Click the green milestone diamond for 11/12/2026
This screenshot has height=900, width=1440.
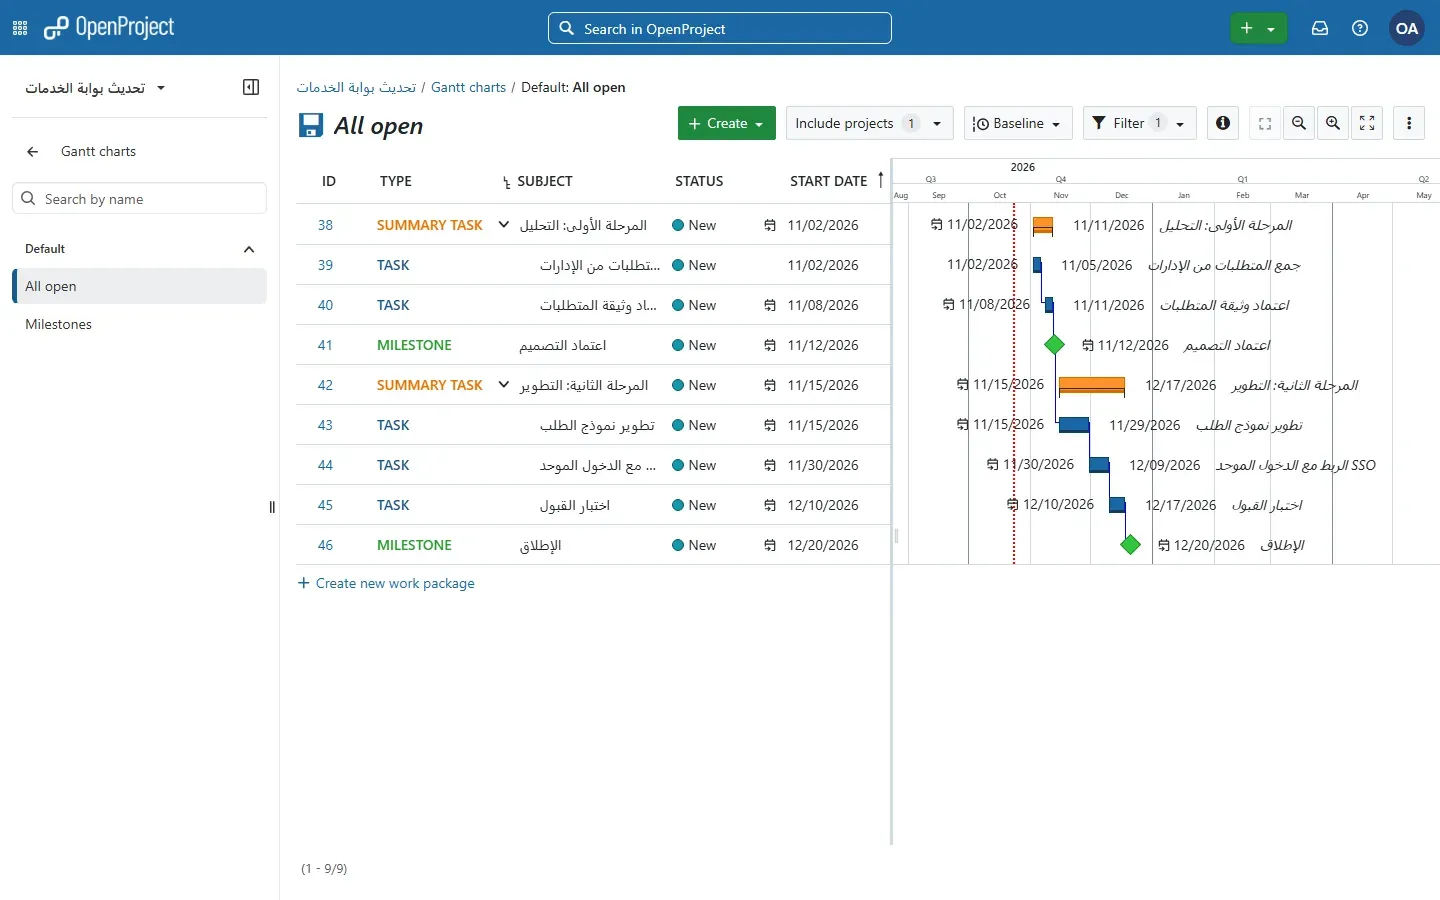(x=1055, y=345)
